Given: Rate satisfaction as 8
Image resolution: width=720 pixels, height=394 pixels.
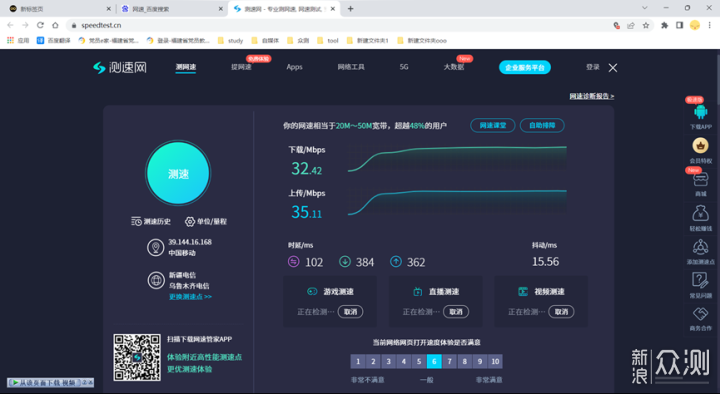Looking at the screenshot, I should pos(465,361).
